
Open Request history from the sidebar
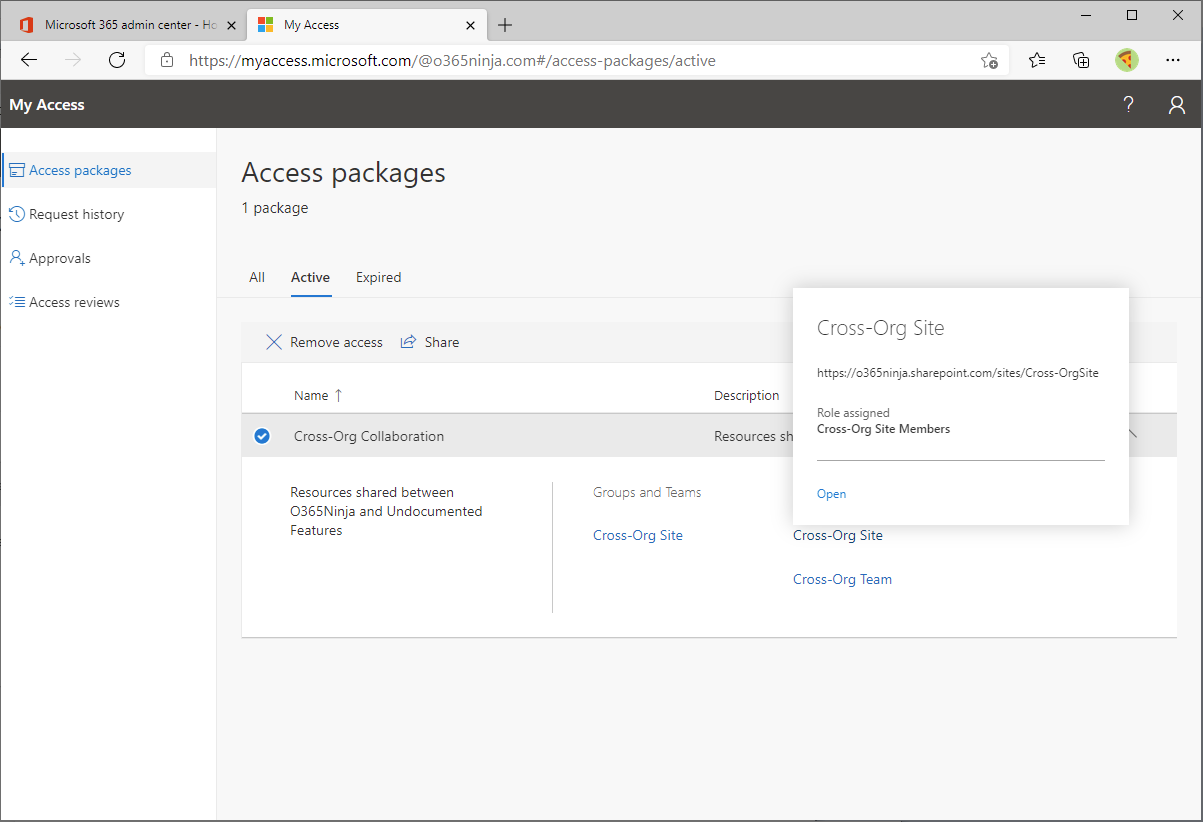pyautogui.click(x=76, y=213)
